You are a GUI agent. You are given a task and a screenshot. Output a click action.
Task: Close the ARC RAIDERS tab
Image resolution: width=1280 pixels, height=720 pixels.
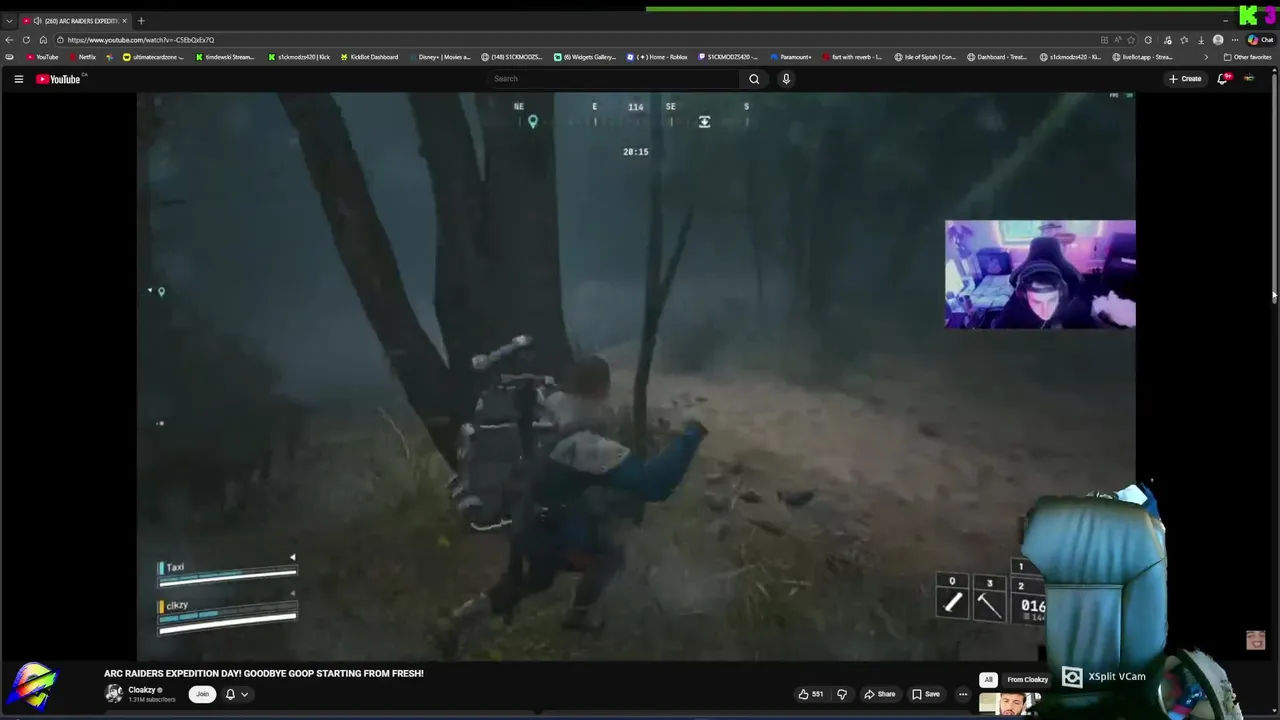click(x=125, y=20)
